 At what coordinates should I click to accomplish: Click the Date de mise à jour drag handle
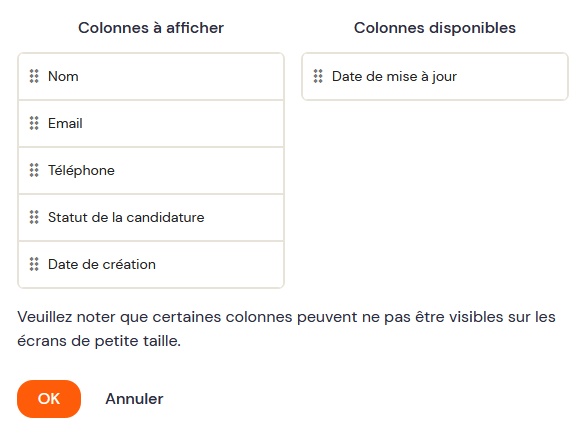coord(318,76)
